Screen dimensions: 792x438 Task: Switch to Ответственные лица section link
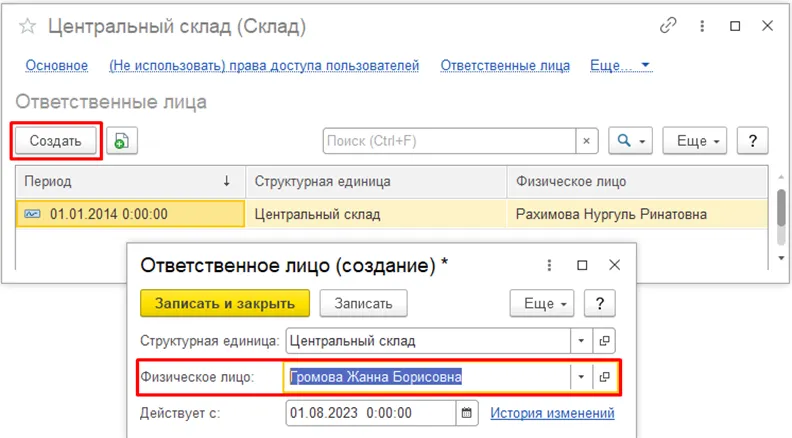click(505, 66)
